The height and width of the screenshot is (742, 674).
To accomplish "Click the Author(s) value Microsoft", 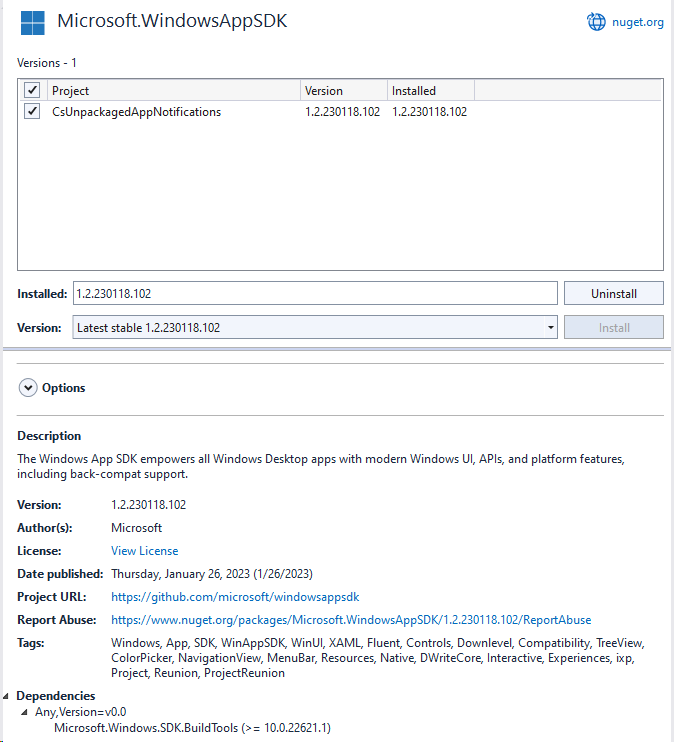I will [x=136, y=528].
